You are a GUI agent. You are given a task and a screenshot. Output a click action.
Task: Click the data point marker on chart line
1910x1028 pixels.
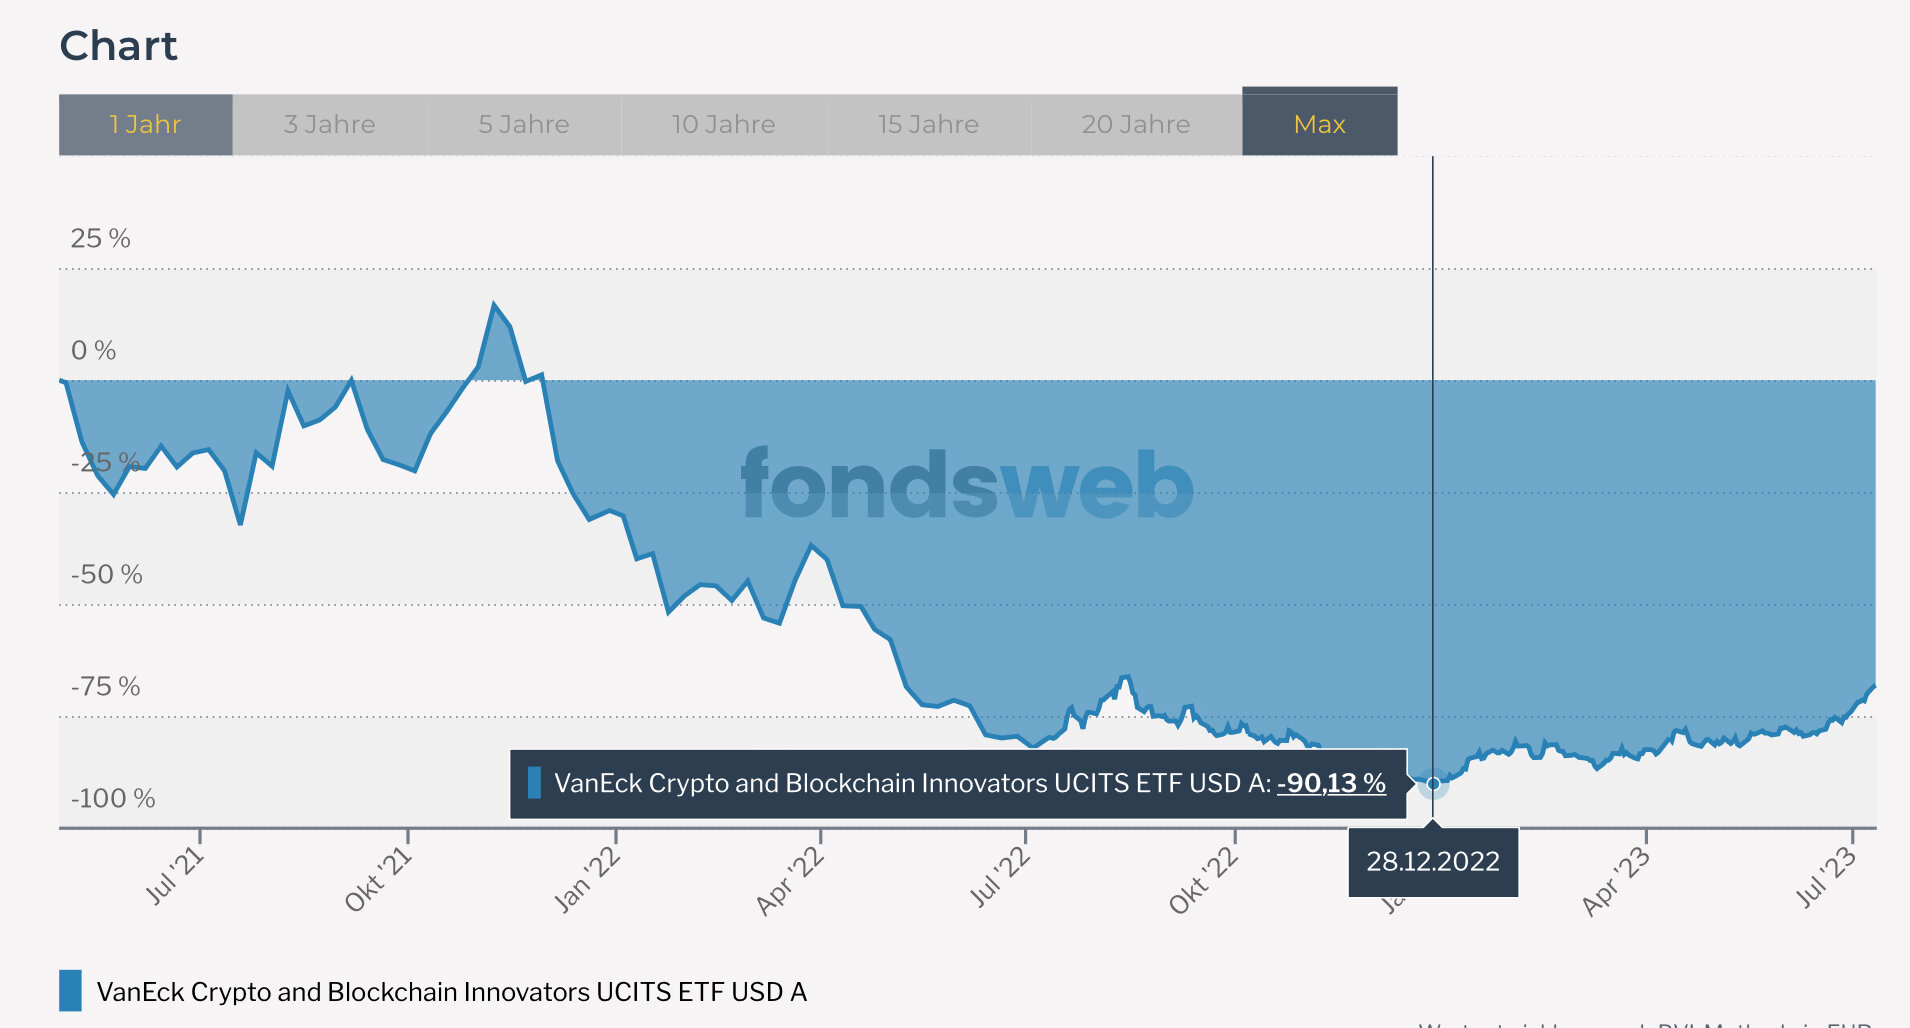coord(1433,784)
